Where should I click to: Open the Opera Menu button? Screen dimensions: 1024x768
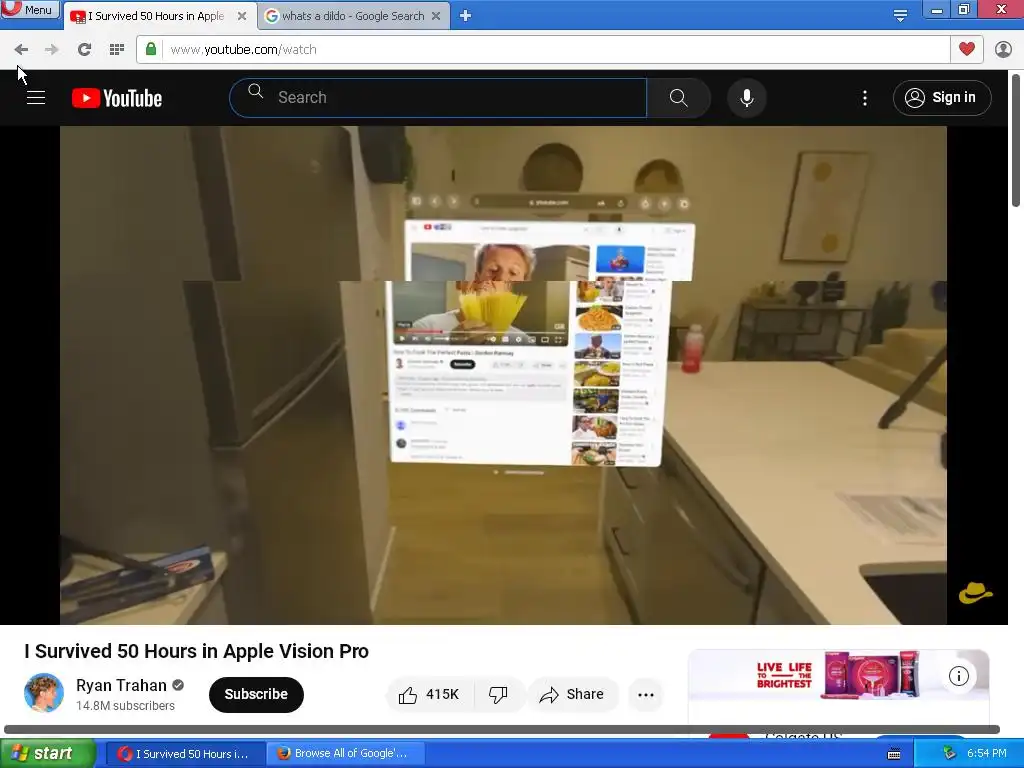pyautogui.click(x=29, y=10)
